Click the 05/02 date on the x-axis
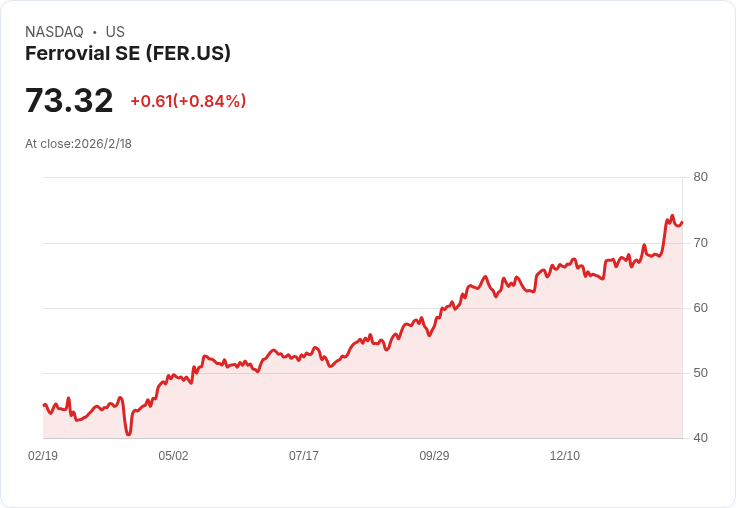Image resolution: width=736 pixels, height=508 pixels. pos(173,456)
